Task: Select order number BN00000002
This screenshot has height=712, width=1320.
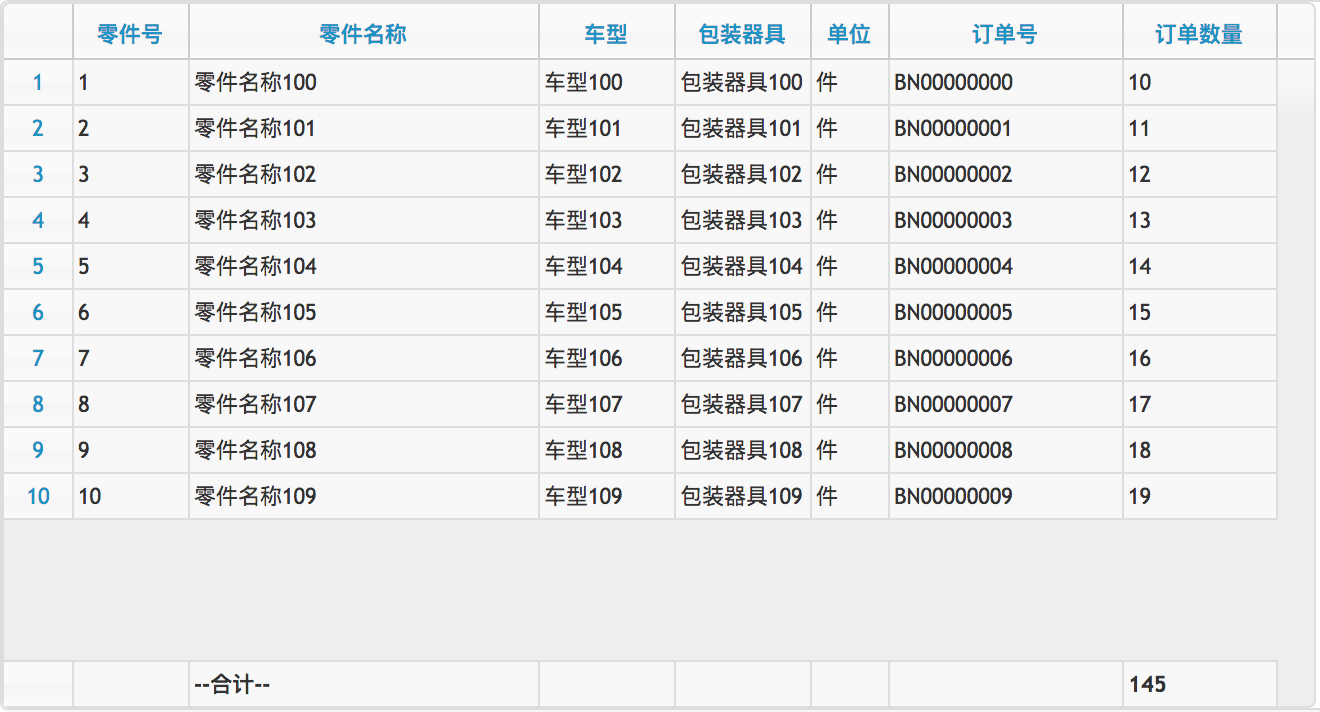Action: coord(1006,175)
